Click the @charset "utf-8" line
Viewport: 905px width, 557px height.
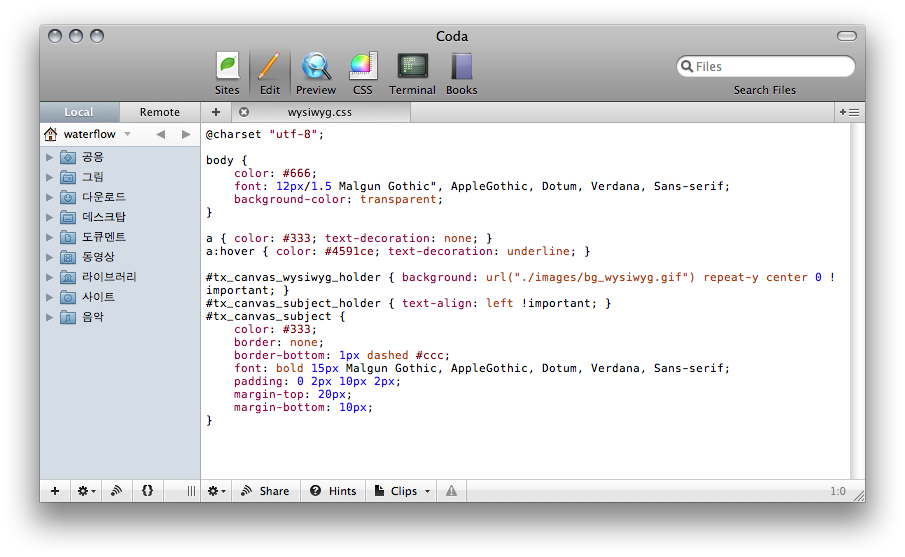[x=265, y=134]
